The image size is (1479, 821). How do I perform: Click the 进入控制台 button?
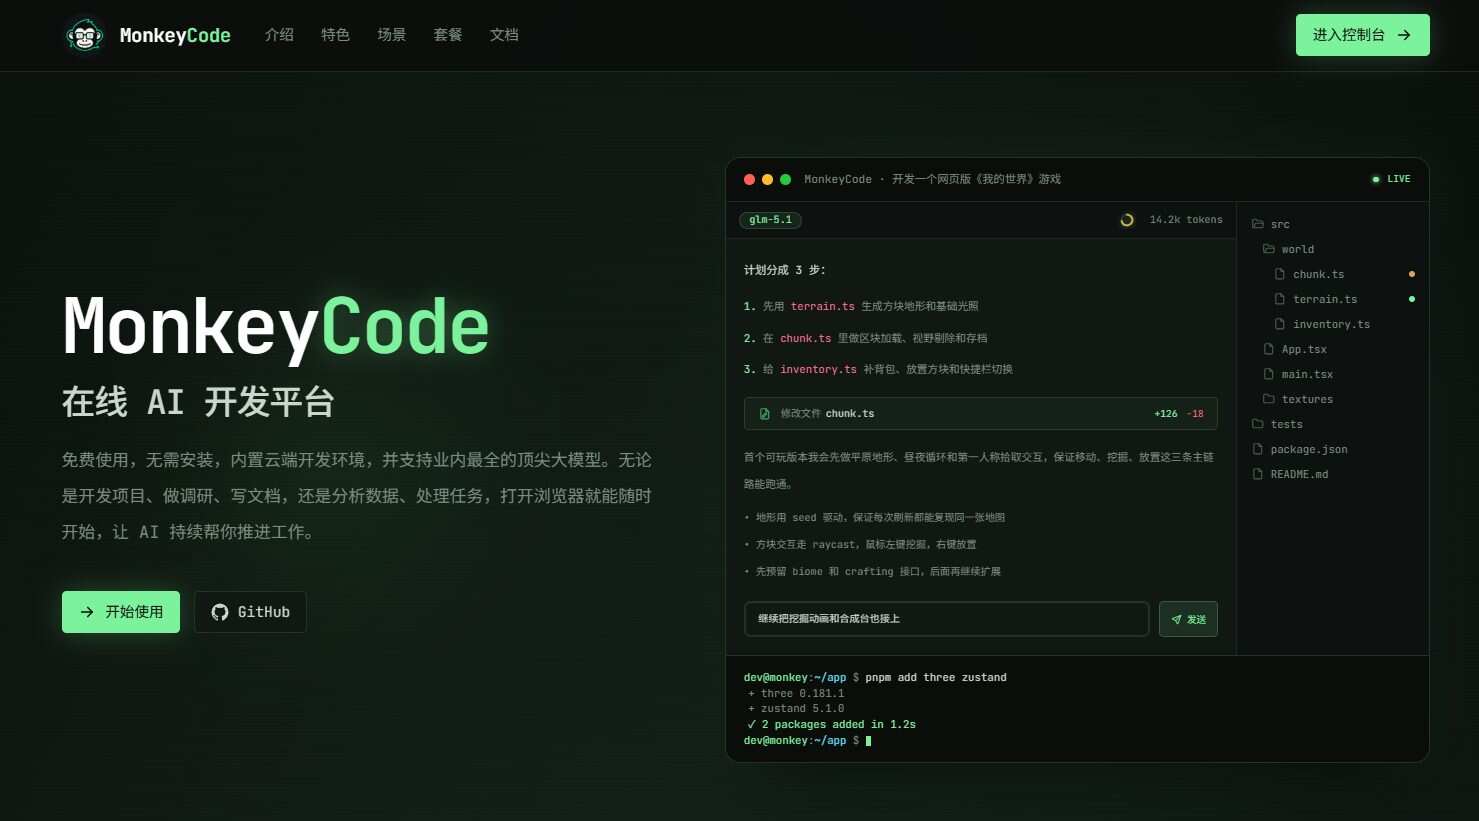pyautogui.click(x=1362, y=35)
